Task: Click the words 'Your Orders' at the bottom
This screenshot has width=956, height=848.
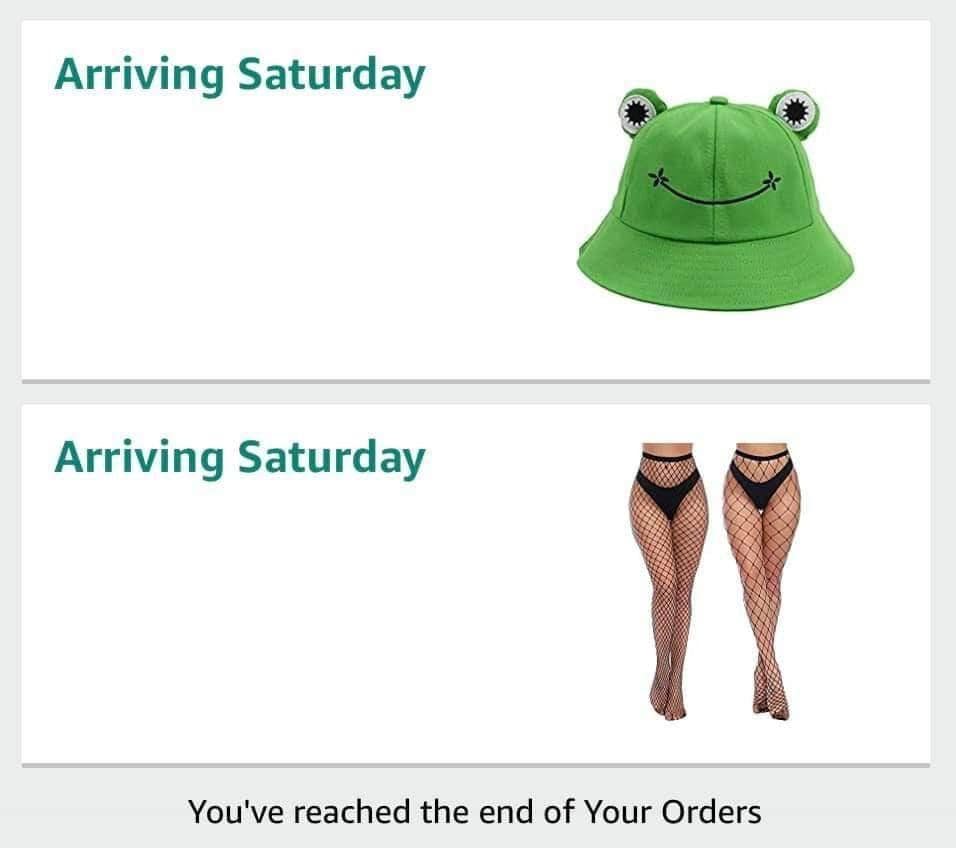Action: [672, 812]
